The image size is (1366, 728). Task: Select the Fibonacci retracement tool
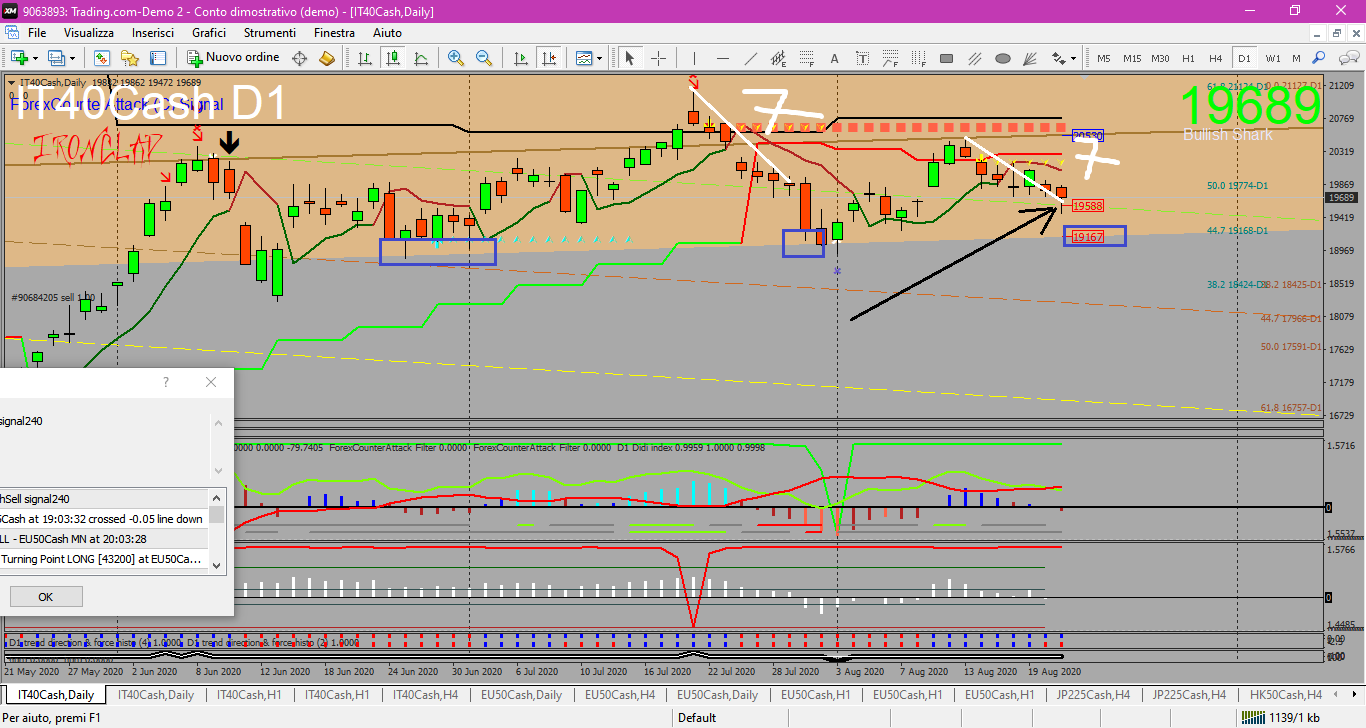(809, 58)
